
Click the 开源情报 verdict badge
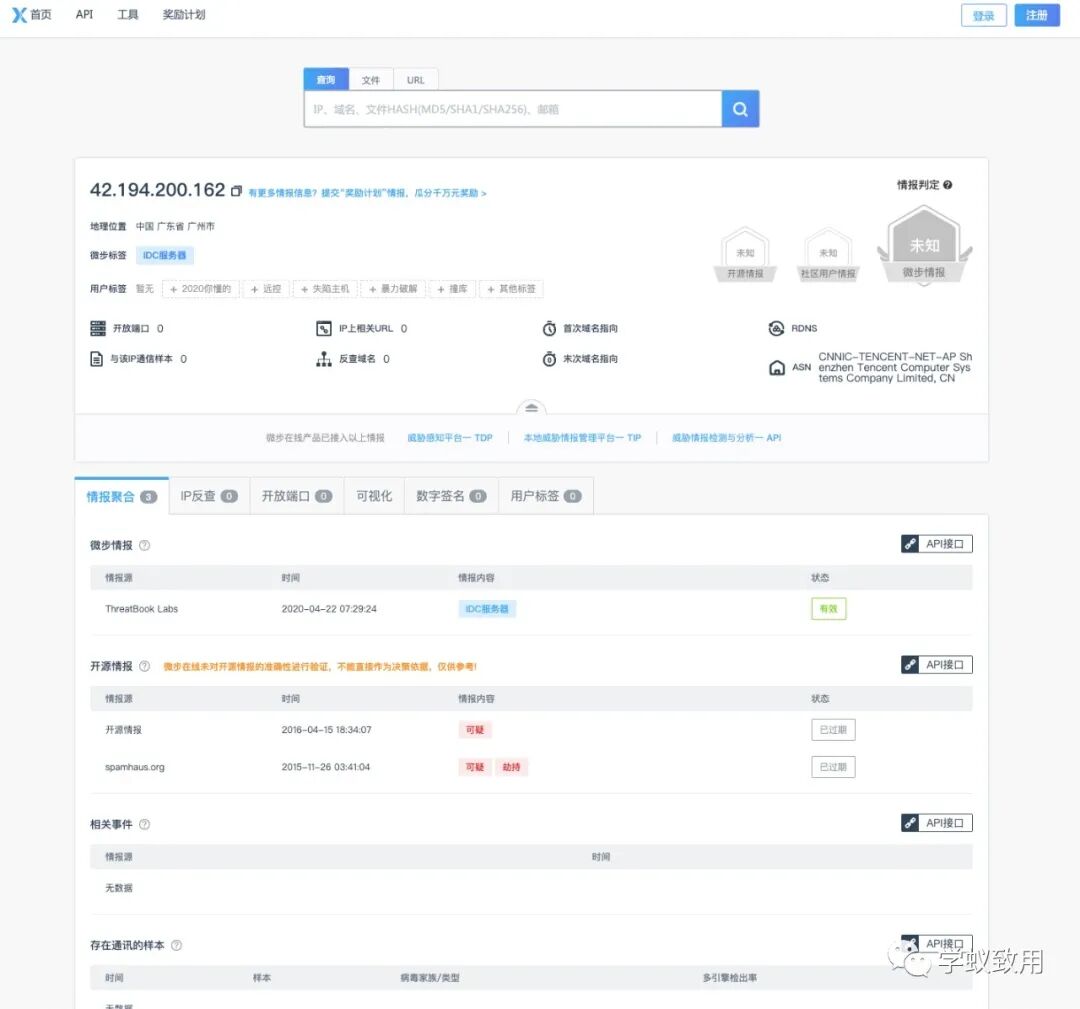[745, 255]
